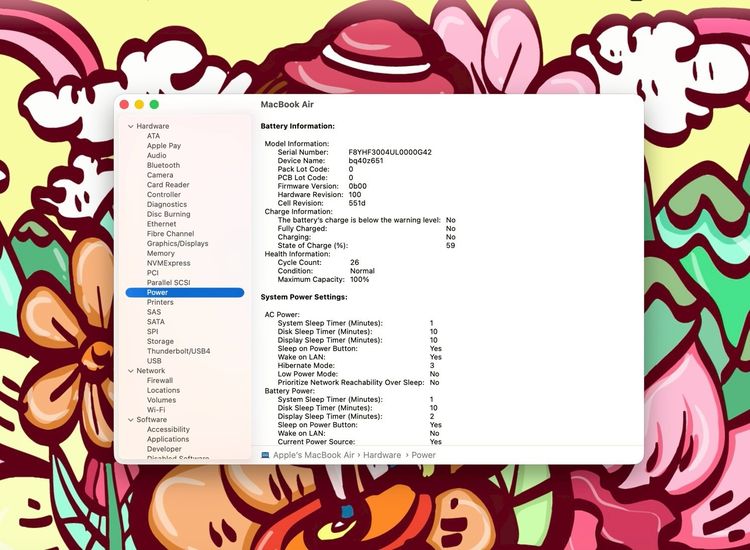Screen dimensions: 750x550
Task: Click the green zoom window button
Action: [x=154, y=104]
